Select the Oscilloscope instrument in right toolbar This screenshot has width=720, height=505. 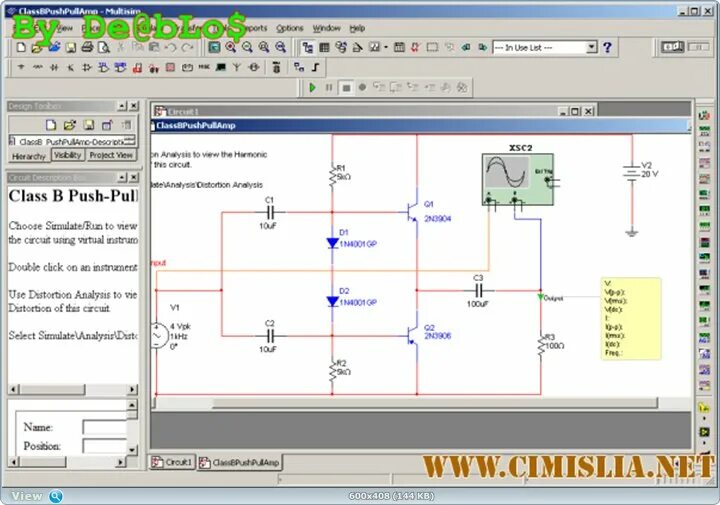coord(704,163)
